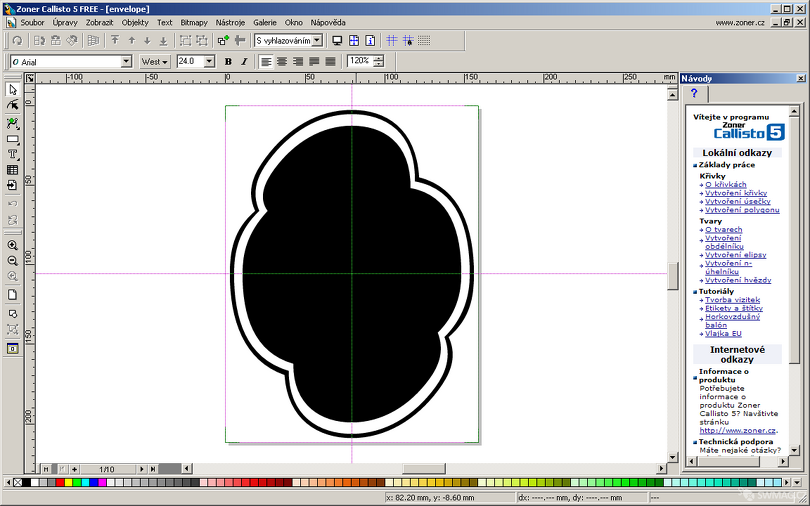Click the import document tool
Screen dimensions: 810x506
click(13, 185)
